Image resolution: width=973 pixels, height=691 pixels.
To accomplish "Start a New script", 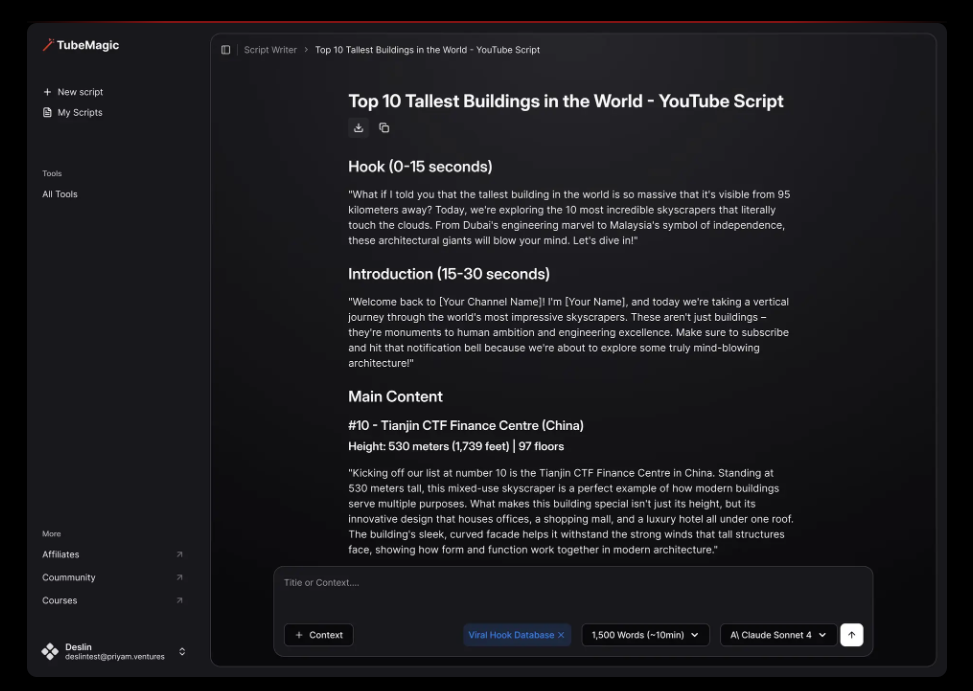I will [x=73, y=92].
